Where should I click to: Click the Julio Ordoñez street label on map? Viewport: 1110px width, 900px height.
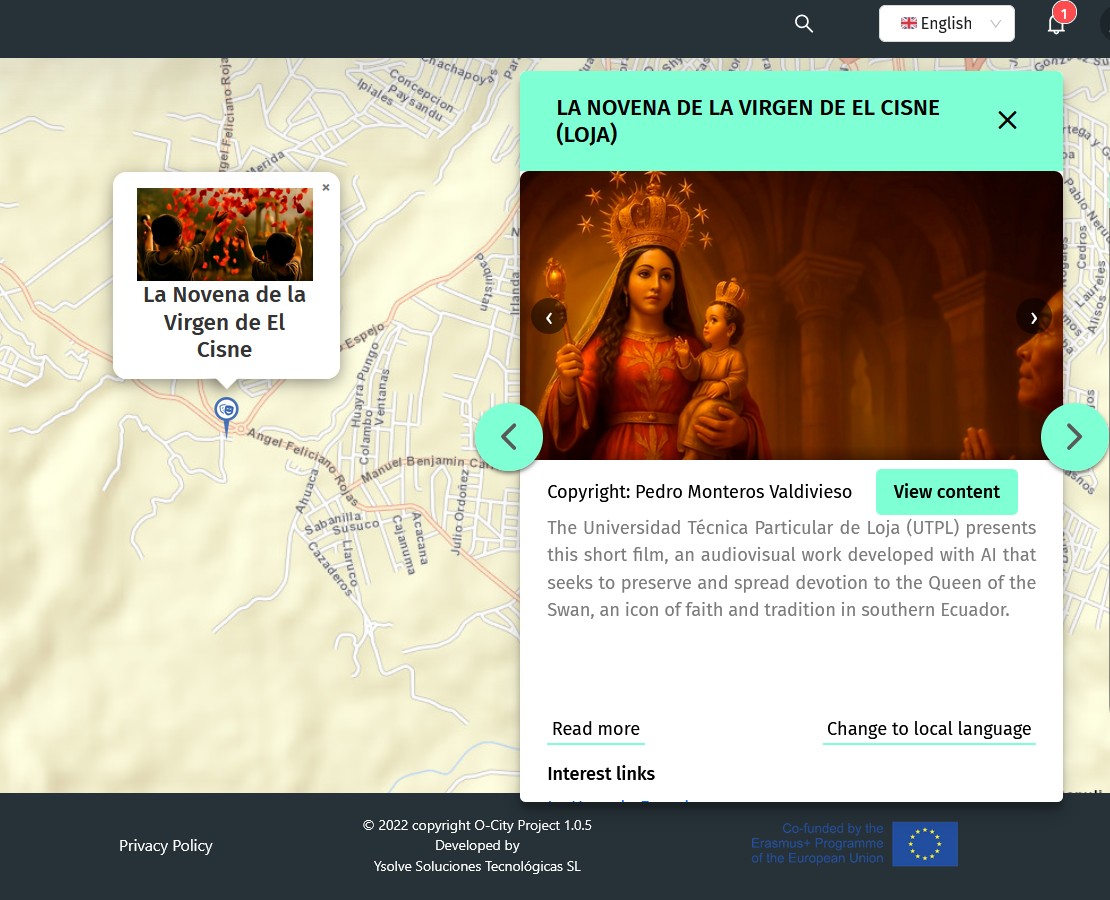coord(459,512)
